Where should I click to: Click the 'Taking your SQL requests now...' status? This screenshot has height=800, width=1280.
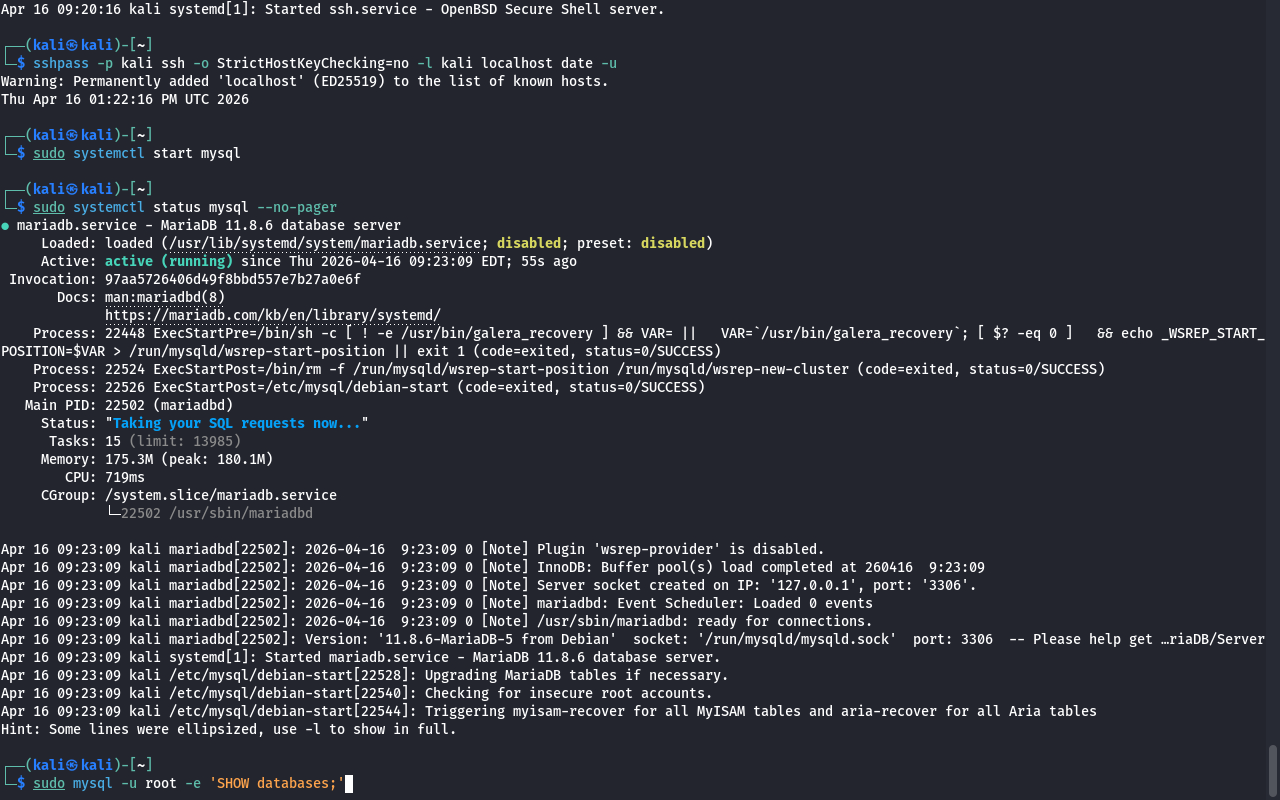236,423
